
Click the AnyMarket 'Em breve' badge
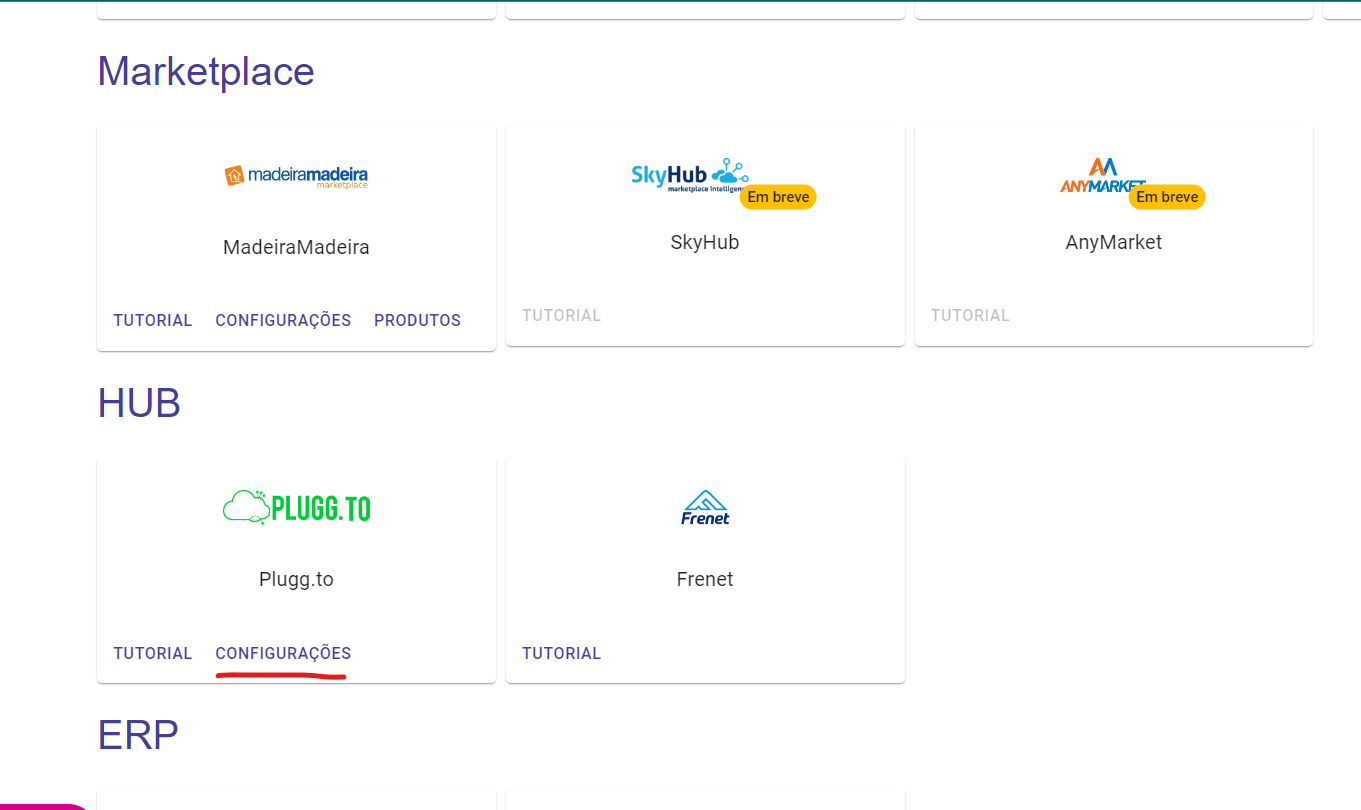pyautogui.click(x=1167, y=197)
